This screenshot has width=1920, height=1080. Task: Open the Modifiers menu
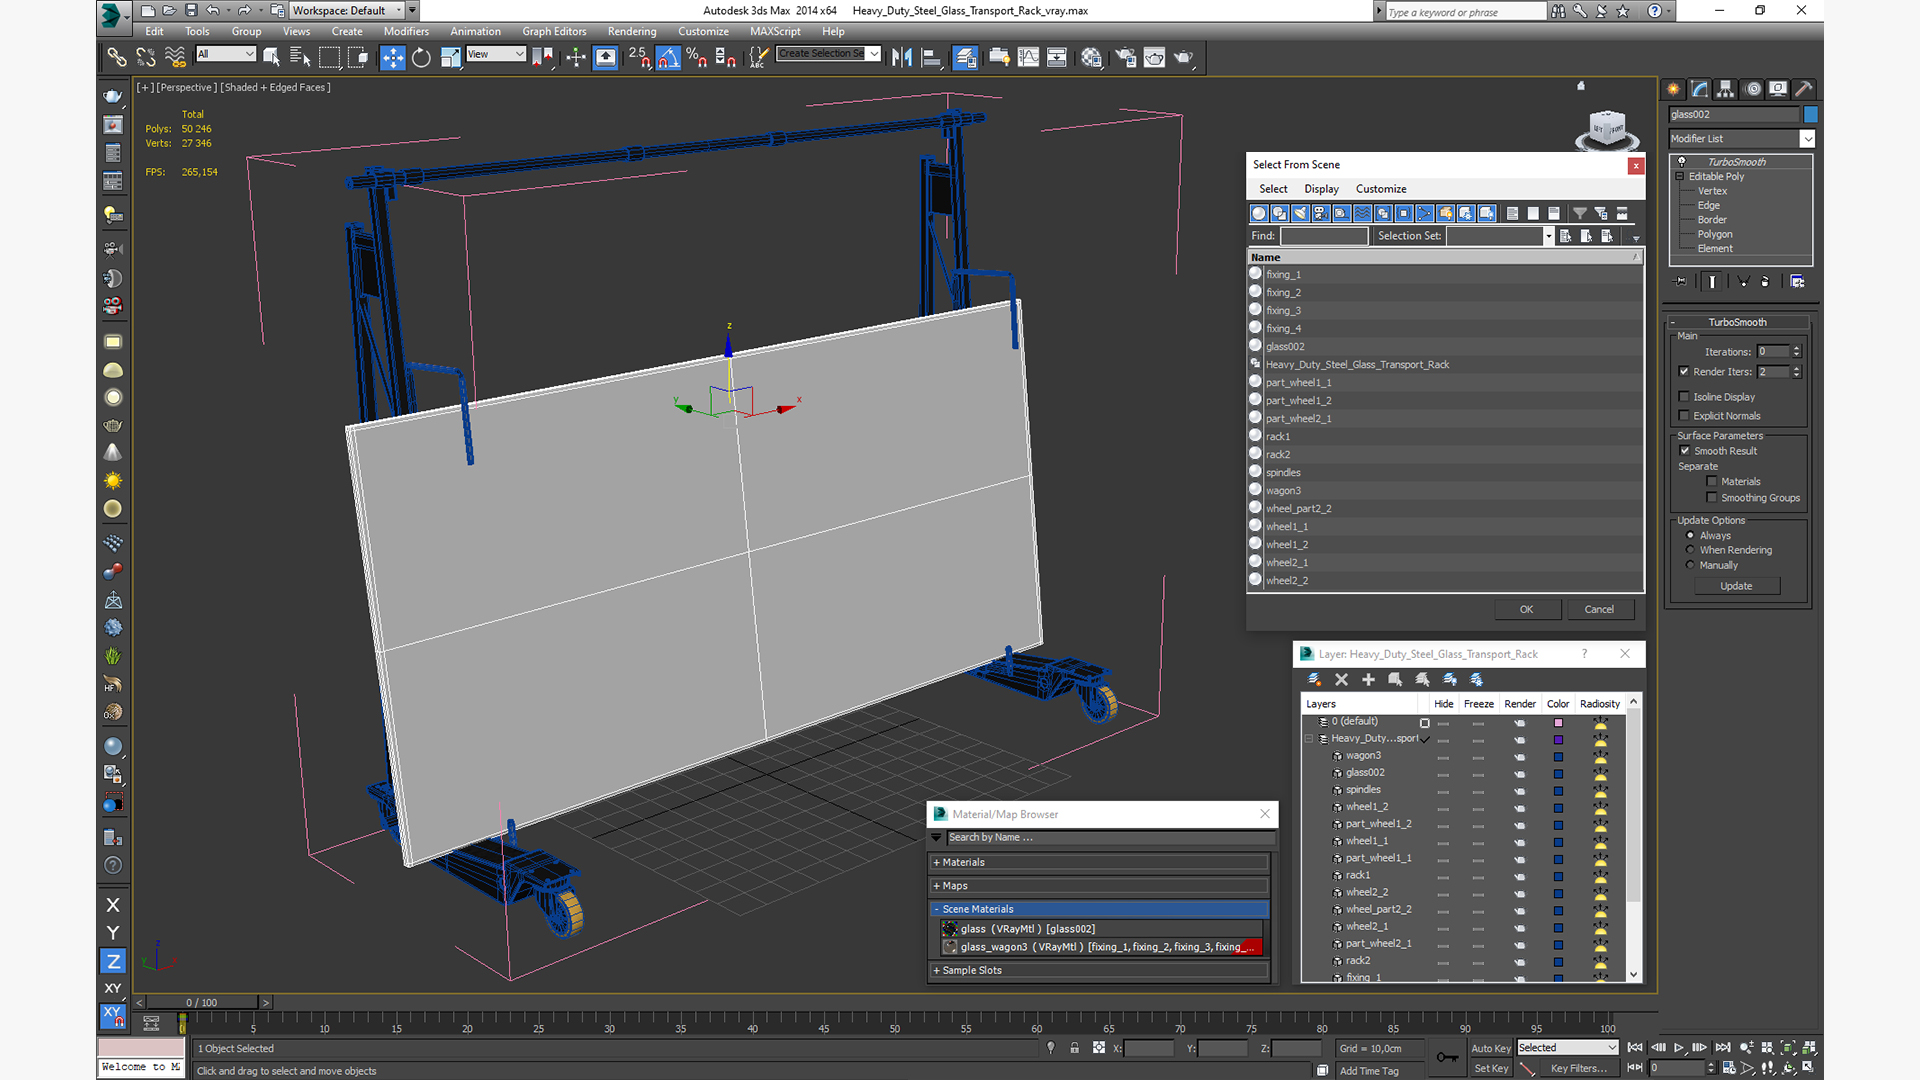point(406,31)
